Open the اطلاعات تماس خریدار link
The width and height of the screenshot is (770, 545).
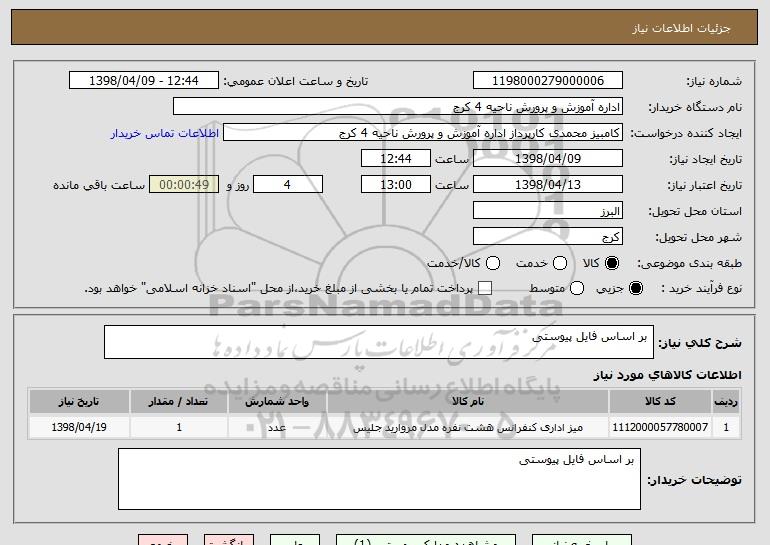tap(165, 133)
